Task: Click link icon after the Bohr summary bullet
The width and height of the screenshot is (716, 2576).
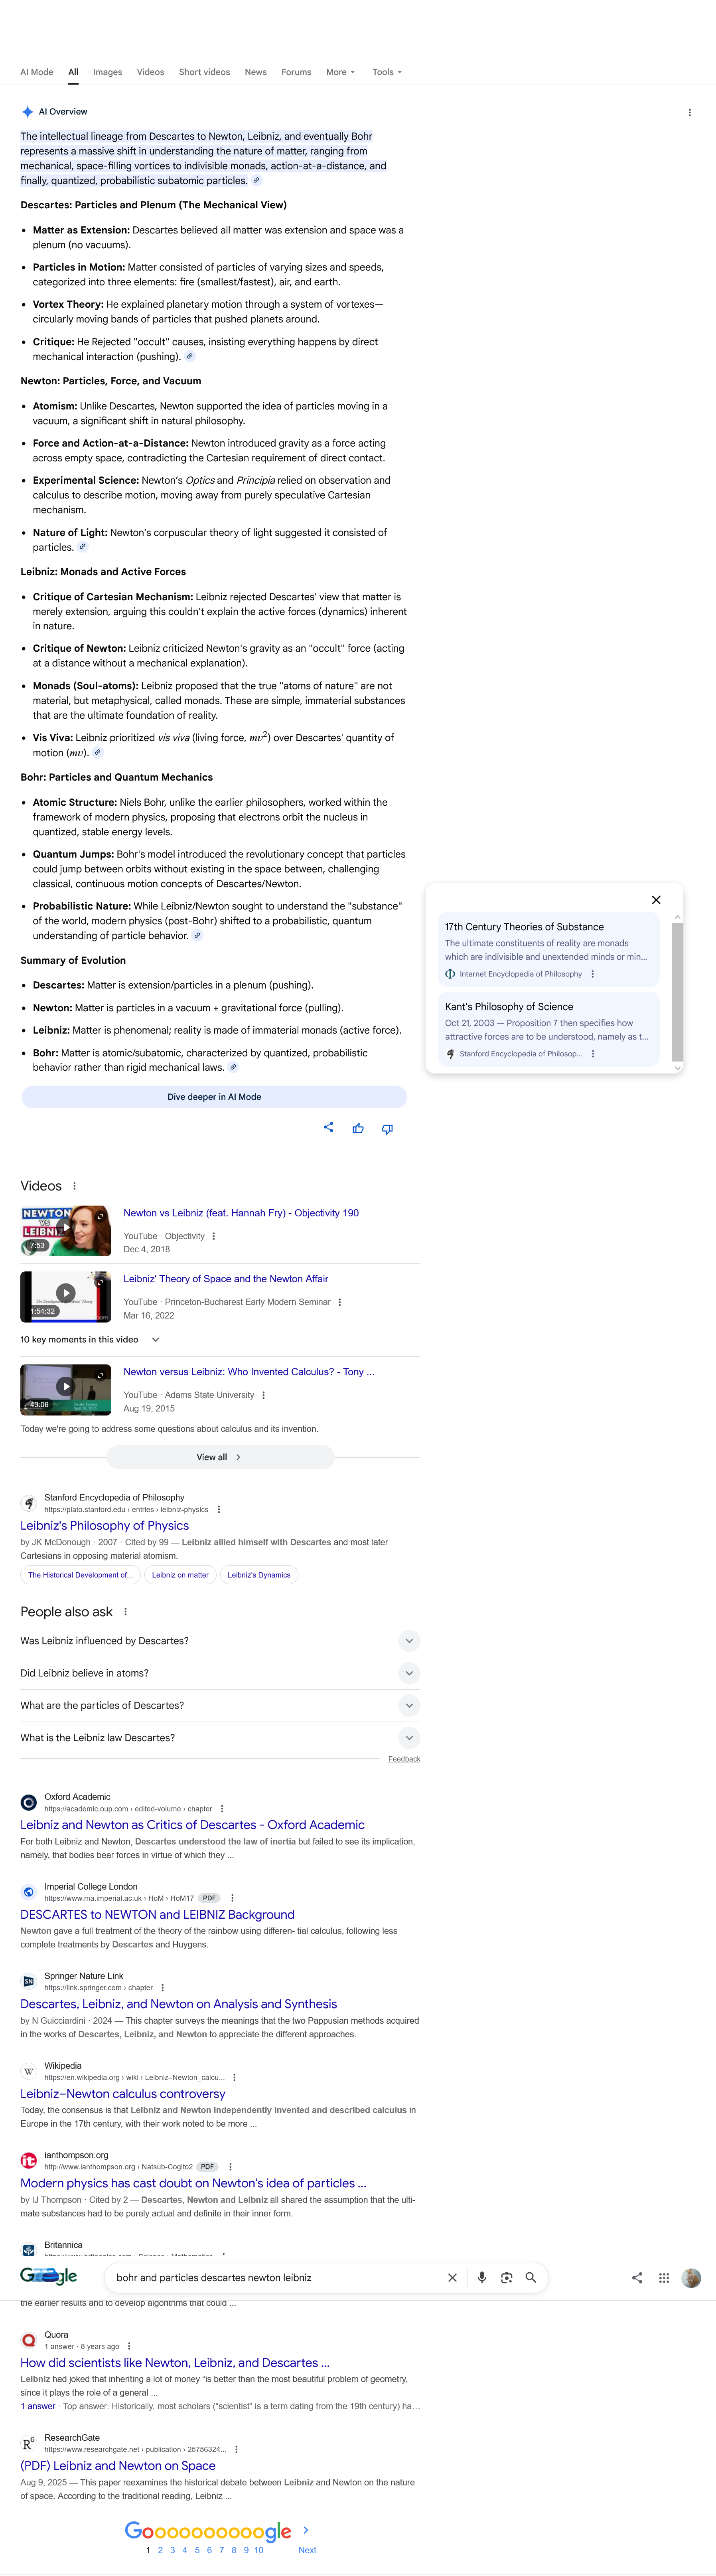Action: [x=233, y=1067]
